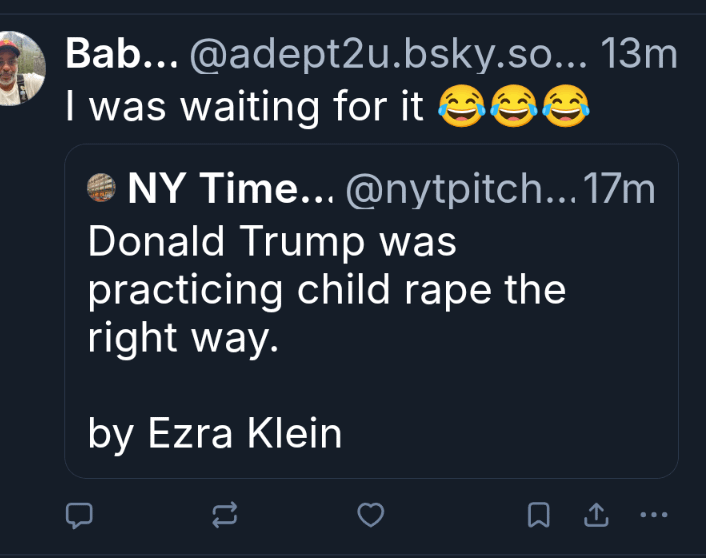Click the first laughing-crying emoji

coord(460,105)
